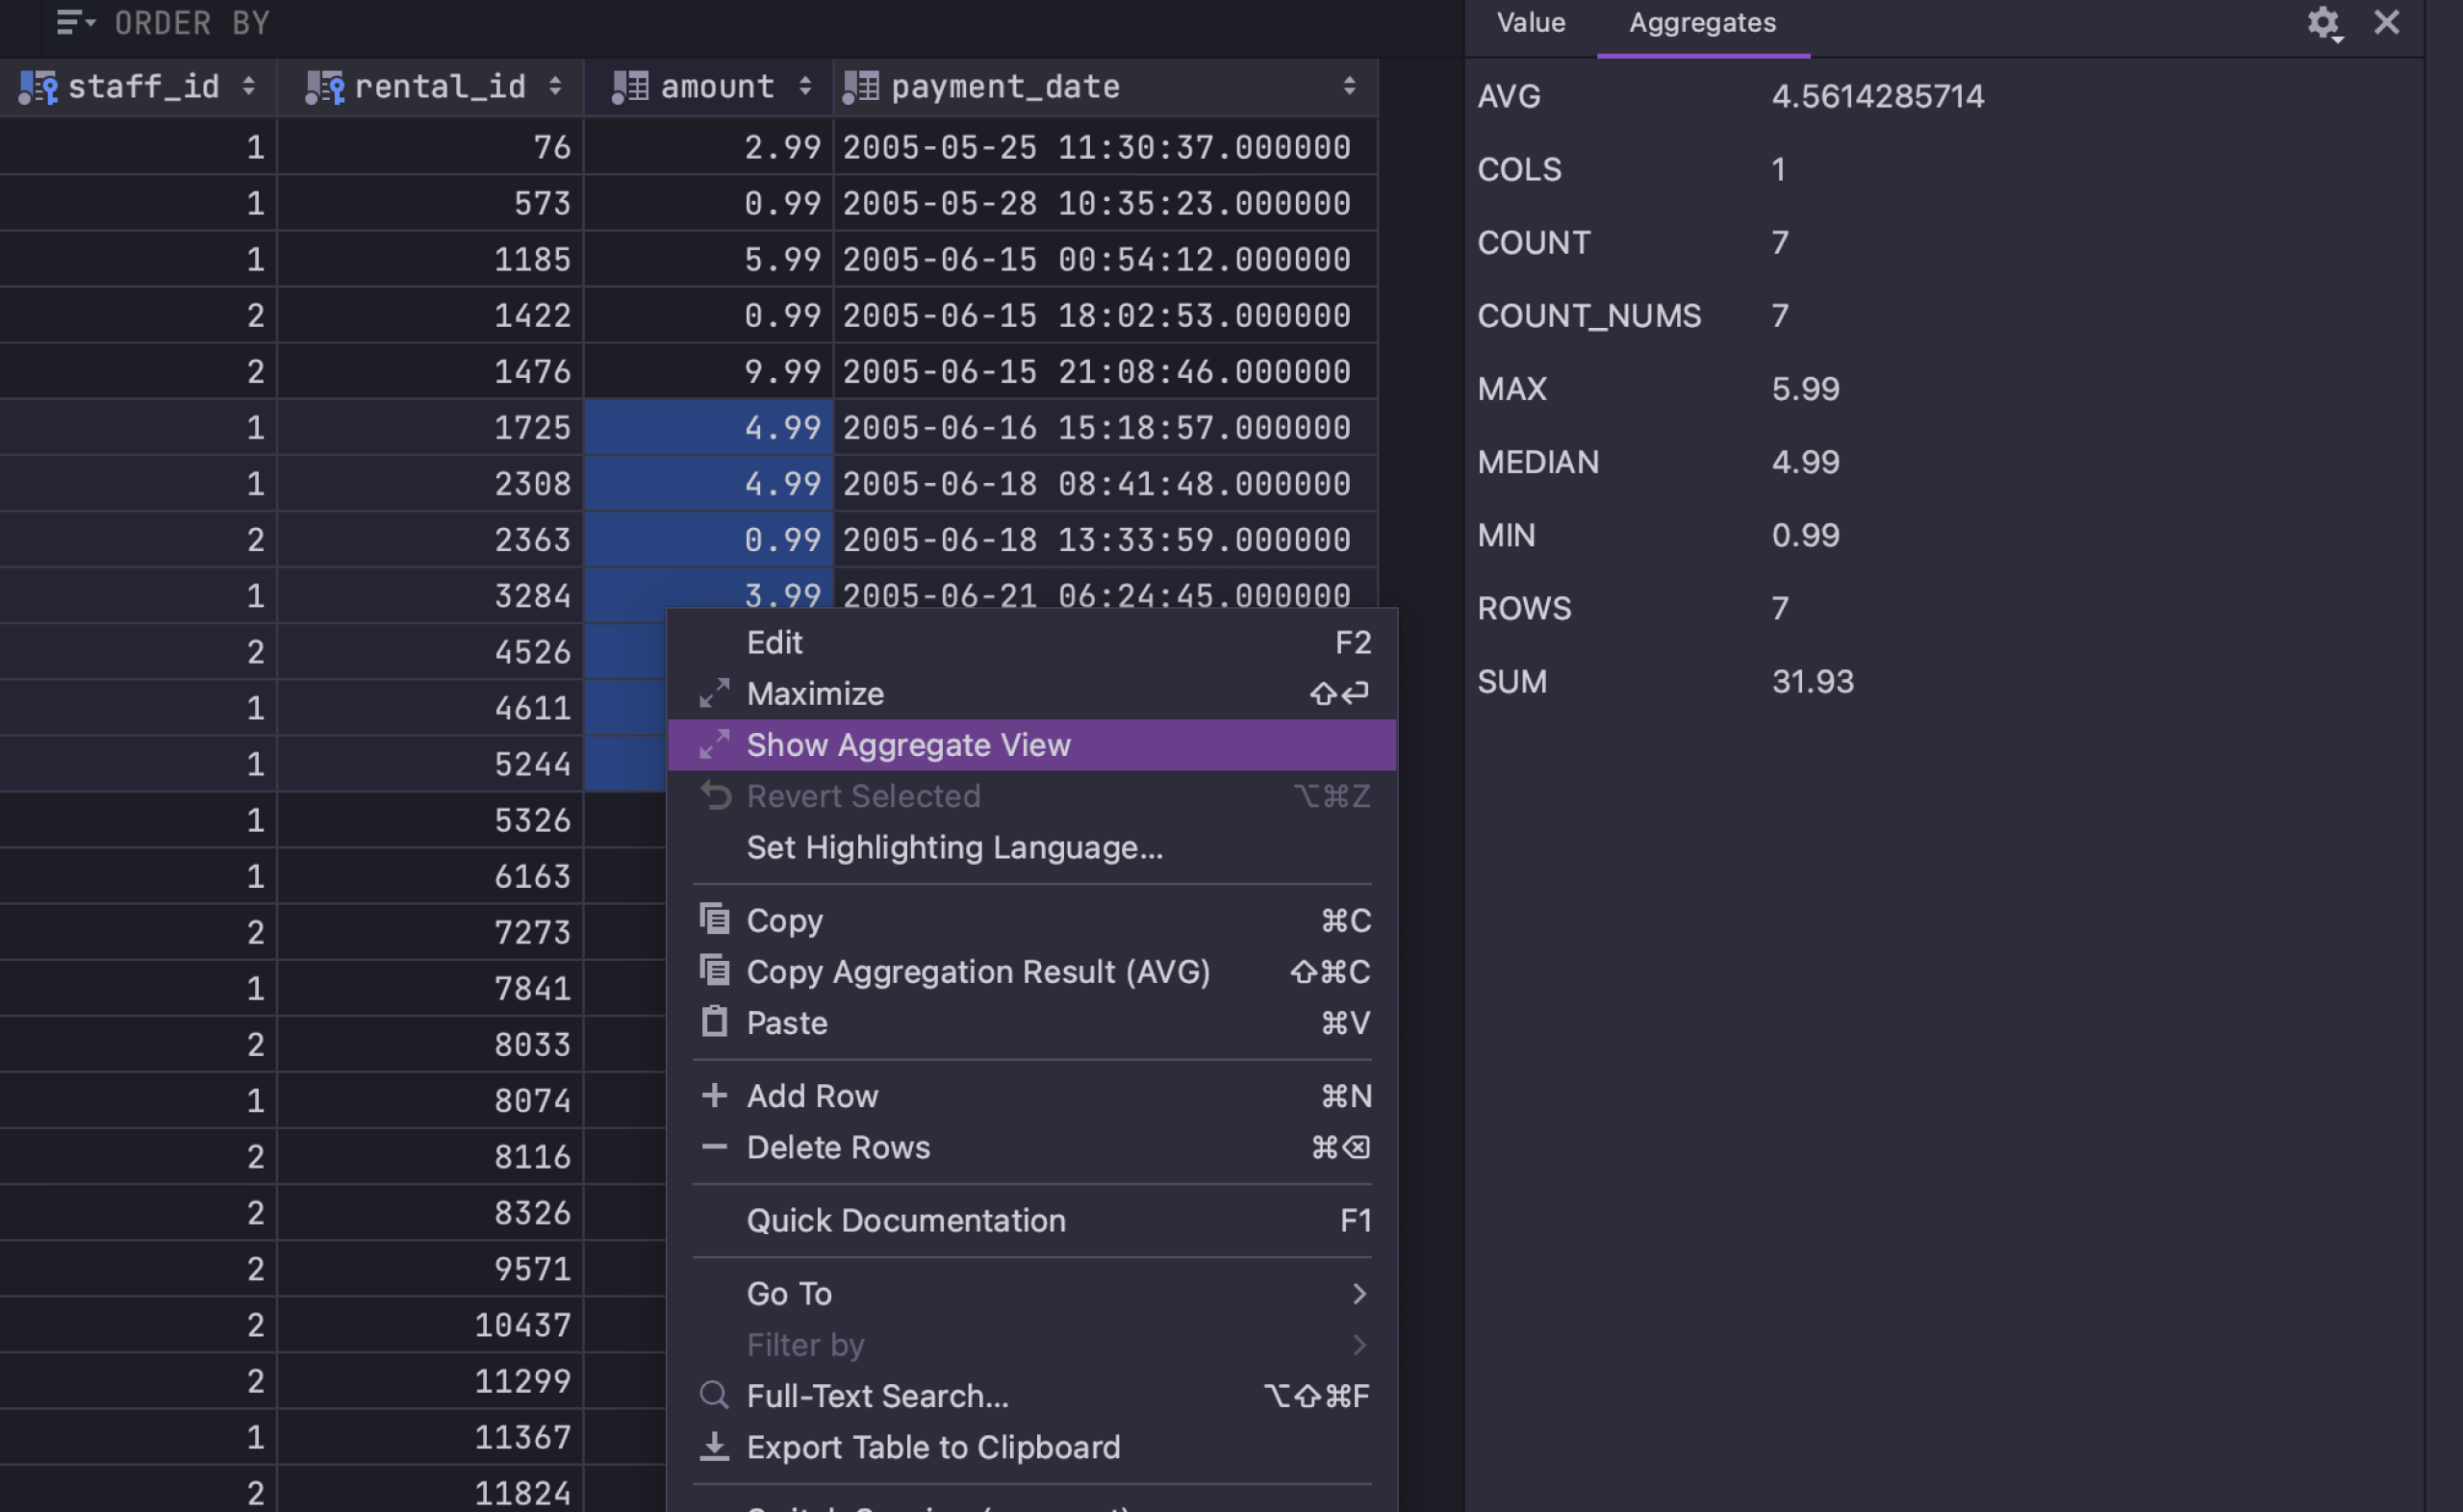This screenshot has width=2463, height=1512.
Task: Select Full-Text Search from context menu
Action: (876, 1395)
